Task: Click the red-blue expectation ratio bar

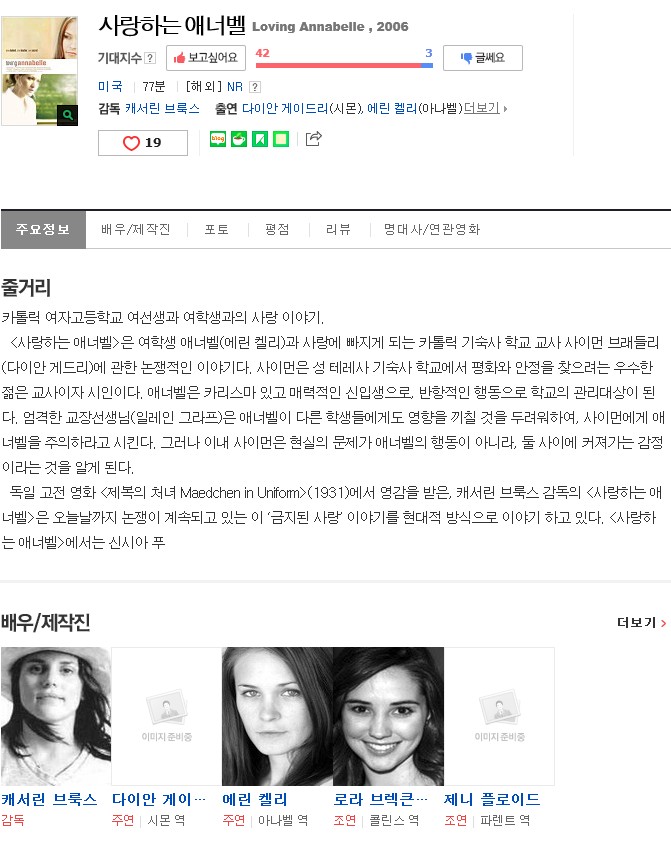Action: pos(344,65)
